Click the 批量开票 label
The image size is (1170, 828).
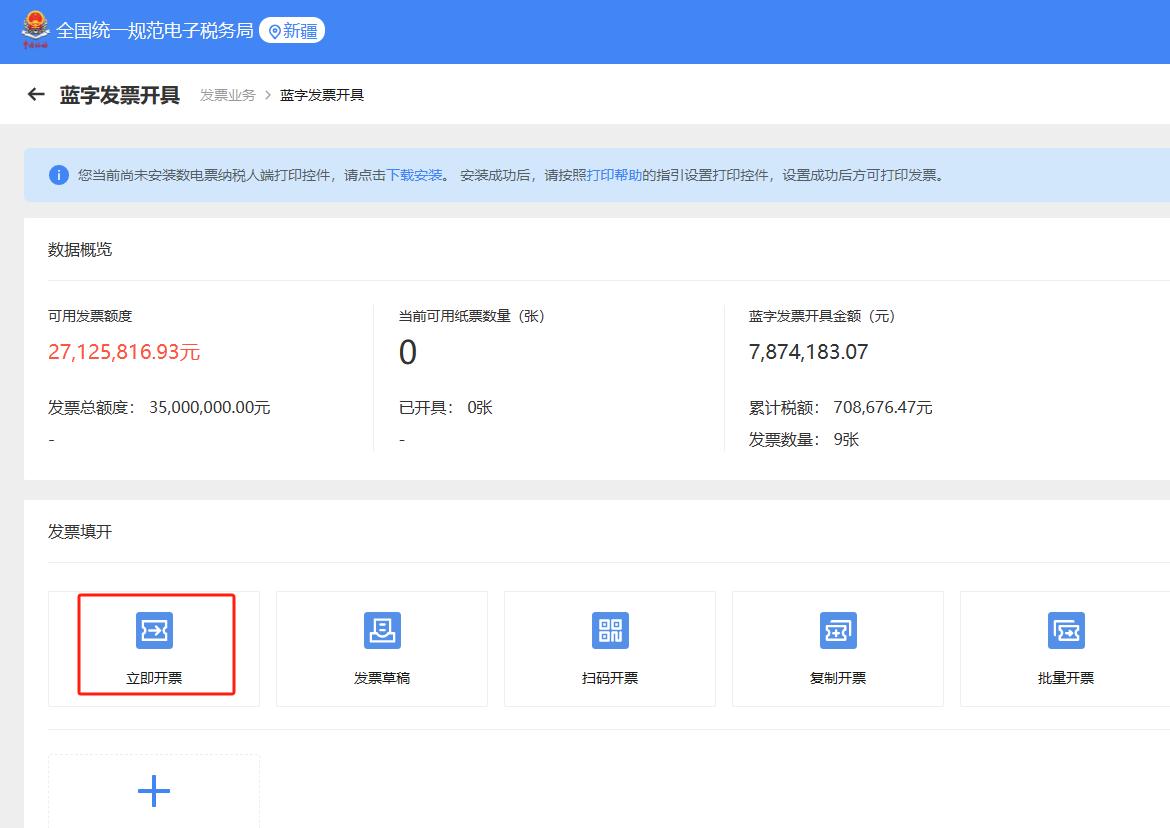1066,678
